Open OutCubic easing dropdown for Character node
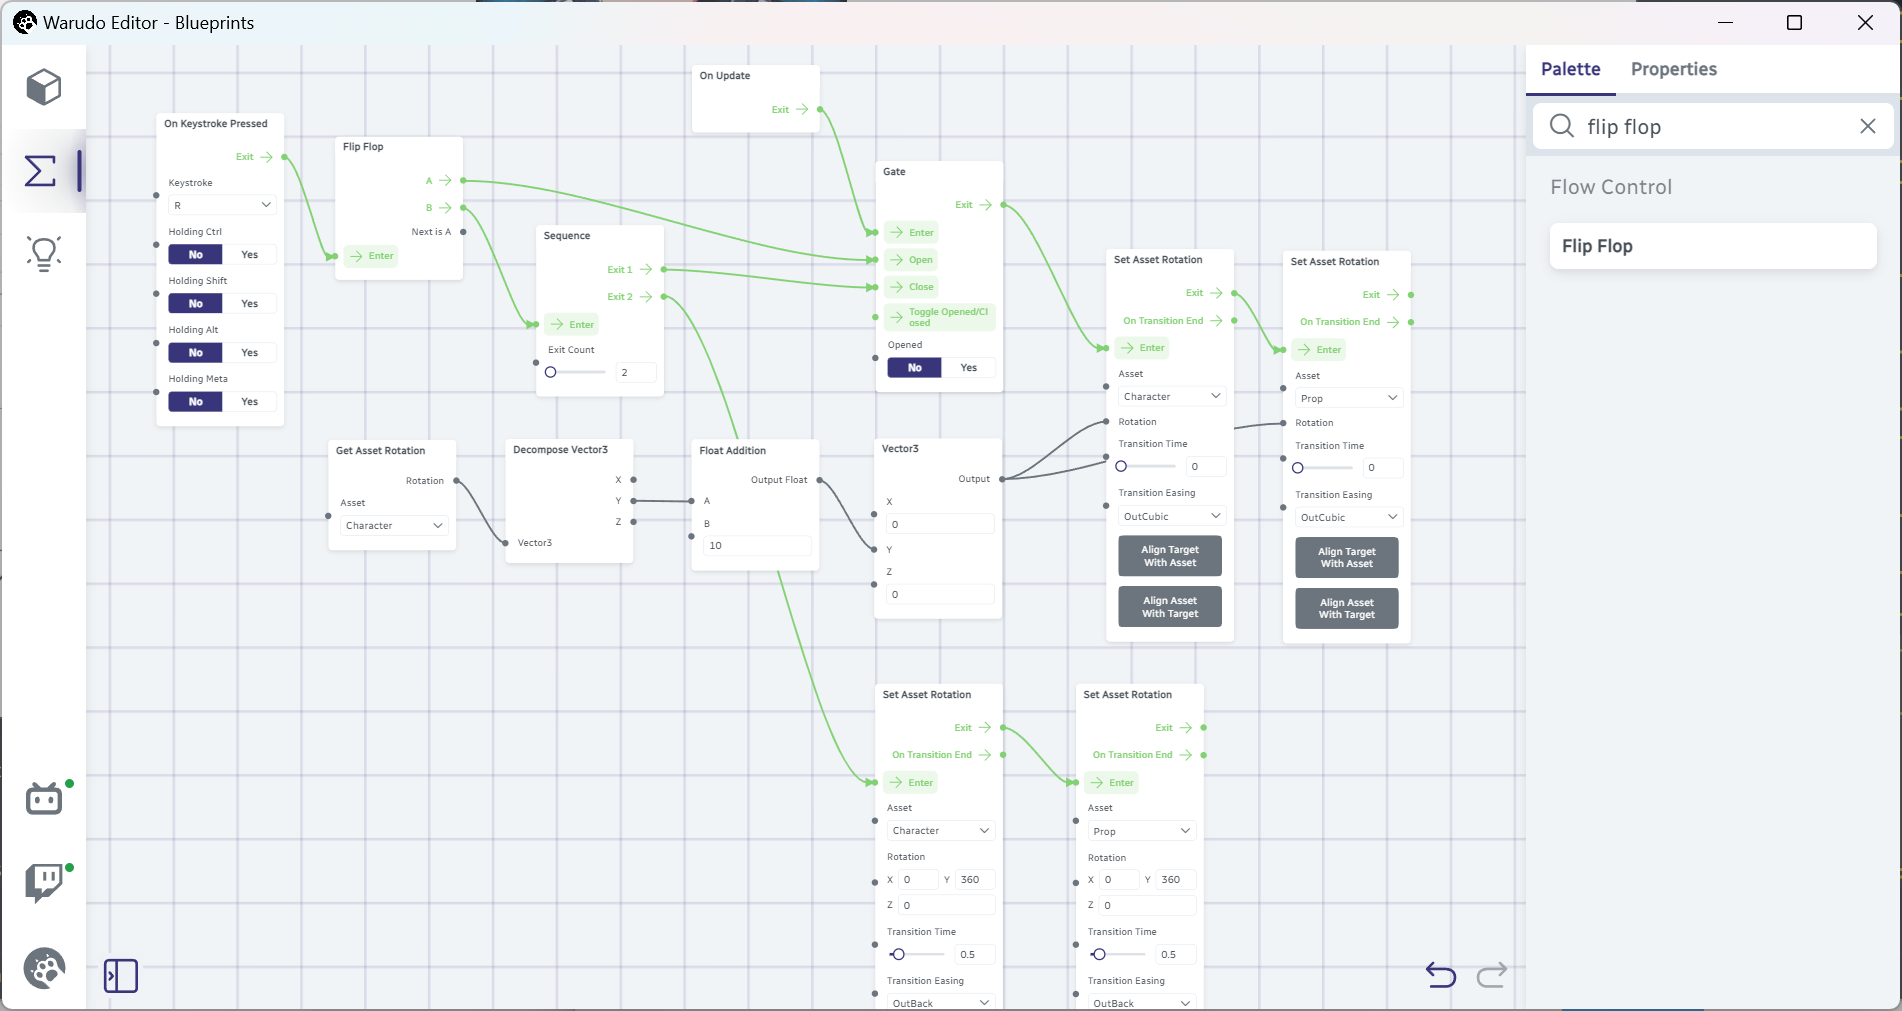The width and height of the screenshot is (1902, 1011). 1172,517
